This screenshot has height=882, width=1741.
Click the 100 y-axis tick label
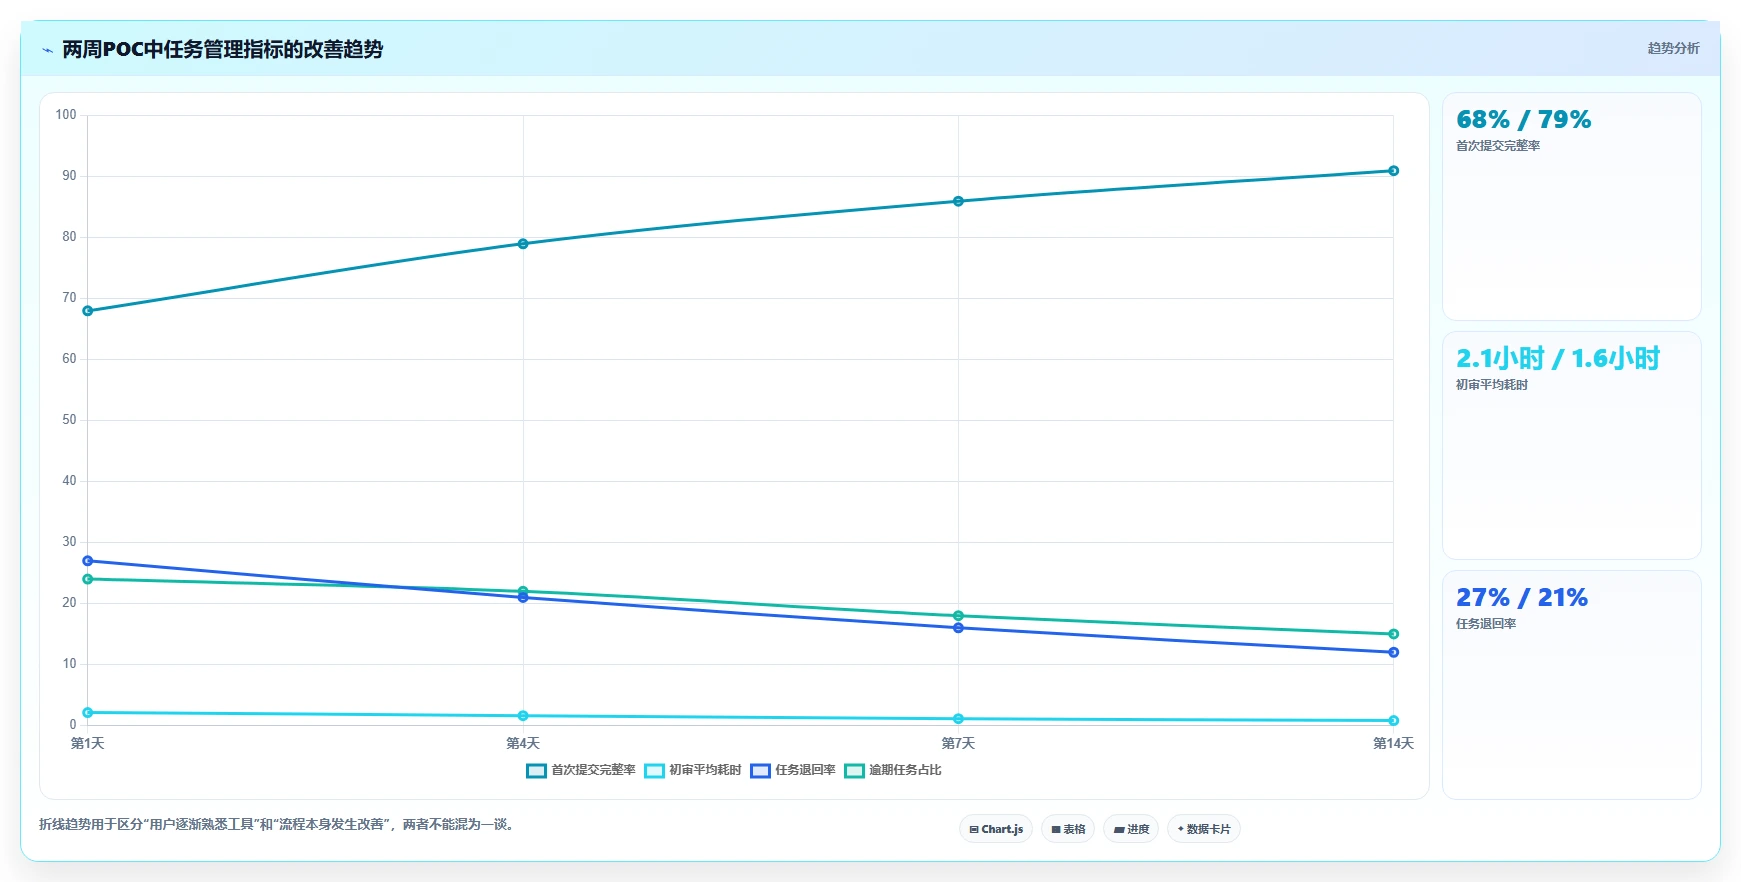point(66,115)
